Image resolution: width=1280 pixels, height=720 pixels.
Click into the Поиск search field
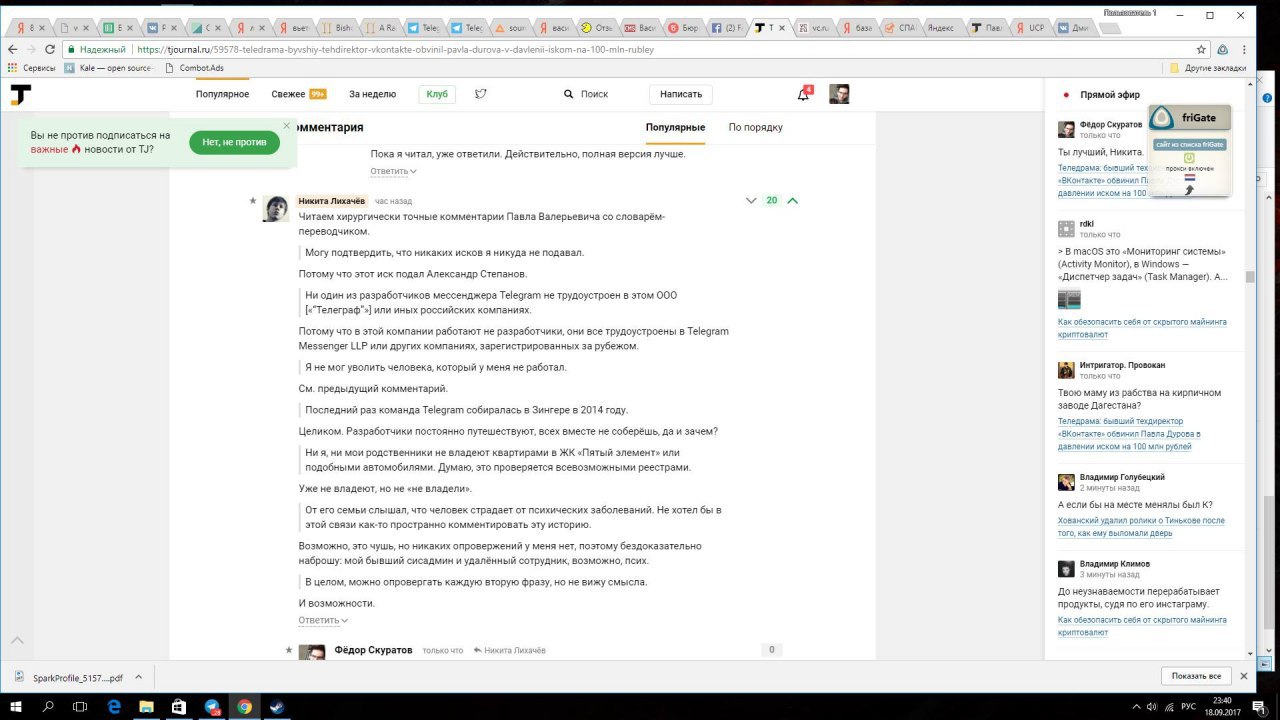coord(594,94)
